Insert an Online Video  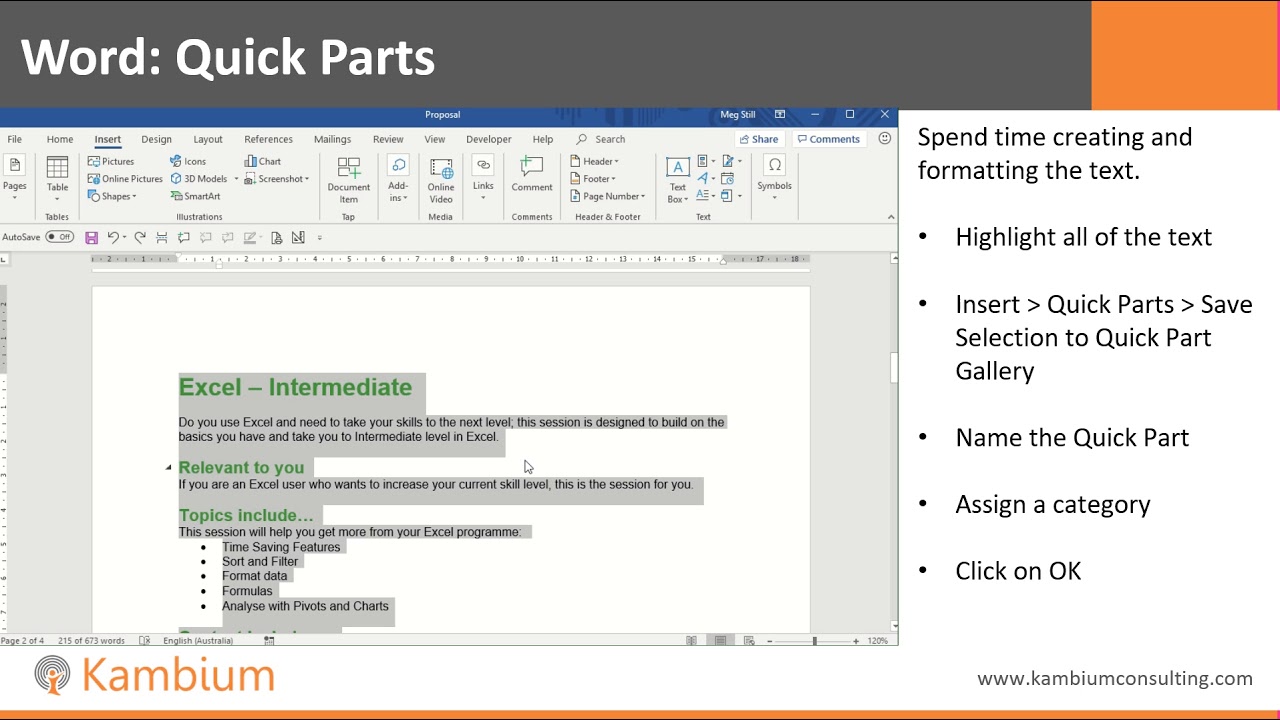point(441,180)
